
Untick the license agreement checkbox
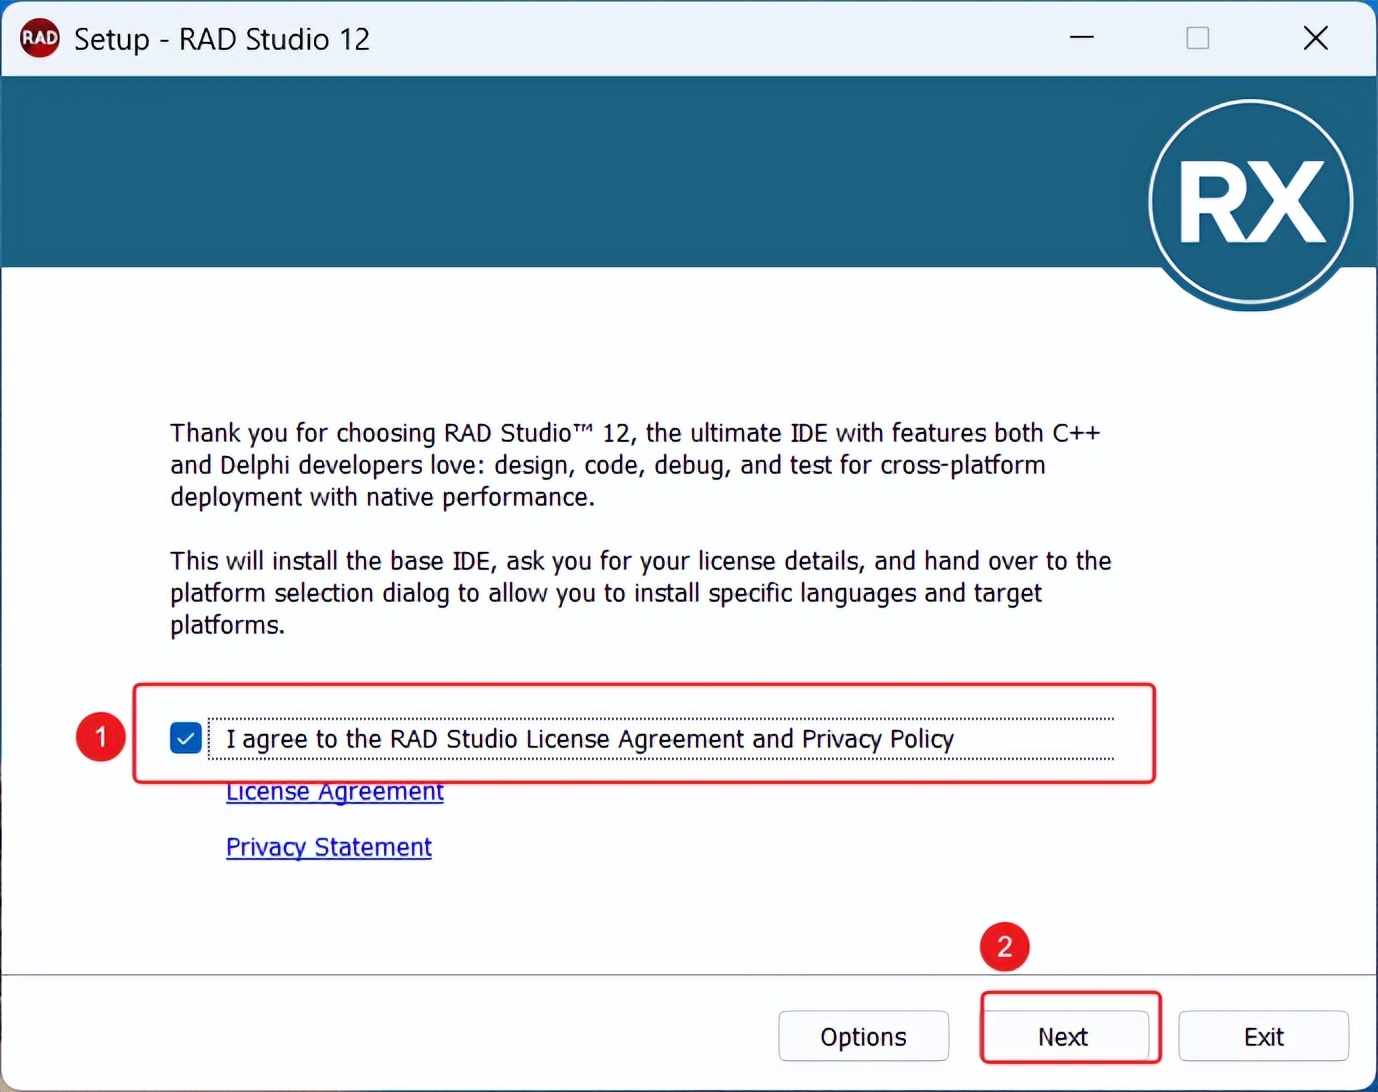coord(186,739)
